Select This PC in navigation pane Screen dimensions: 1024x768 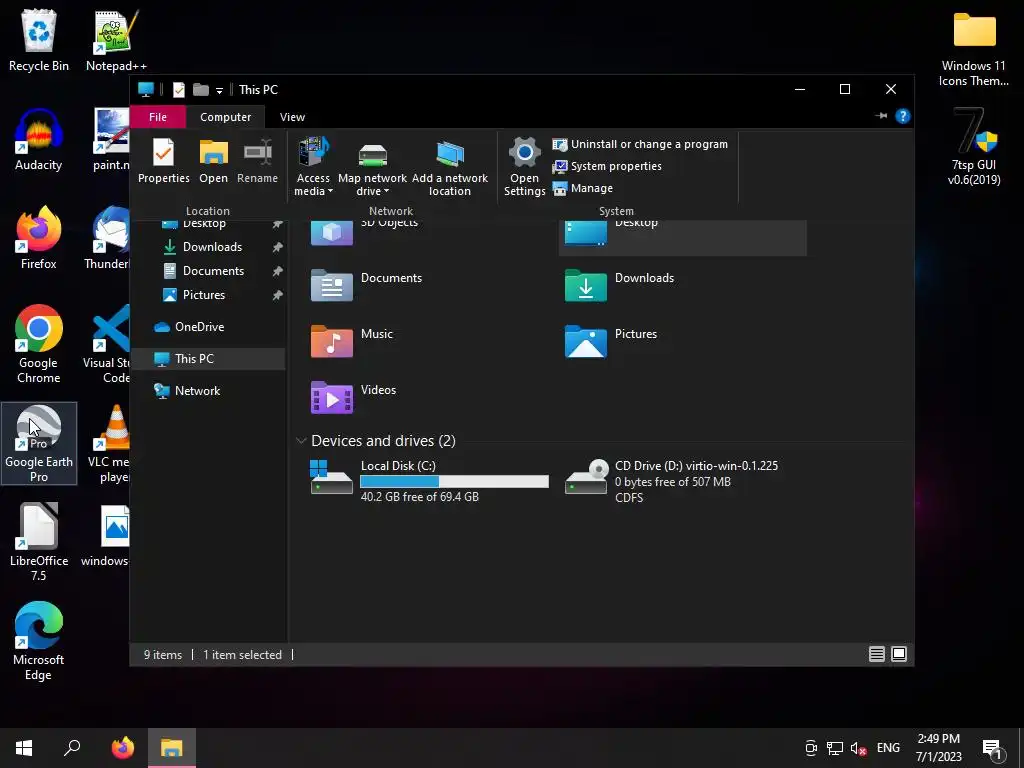click(x=208, y=359)
